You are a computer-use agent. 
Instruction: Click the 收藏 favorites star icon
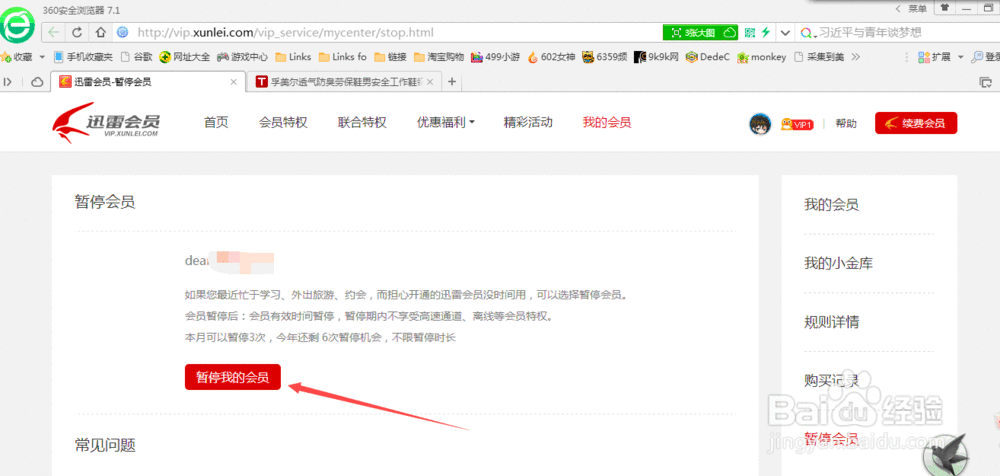point(6,57)
